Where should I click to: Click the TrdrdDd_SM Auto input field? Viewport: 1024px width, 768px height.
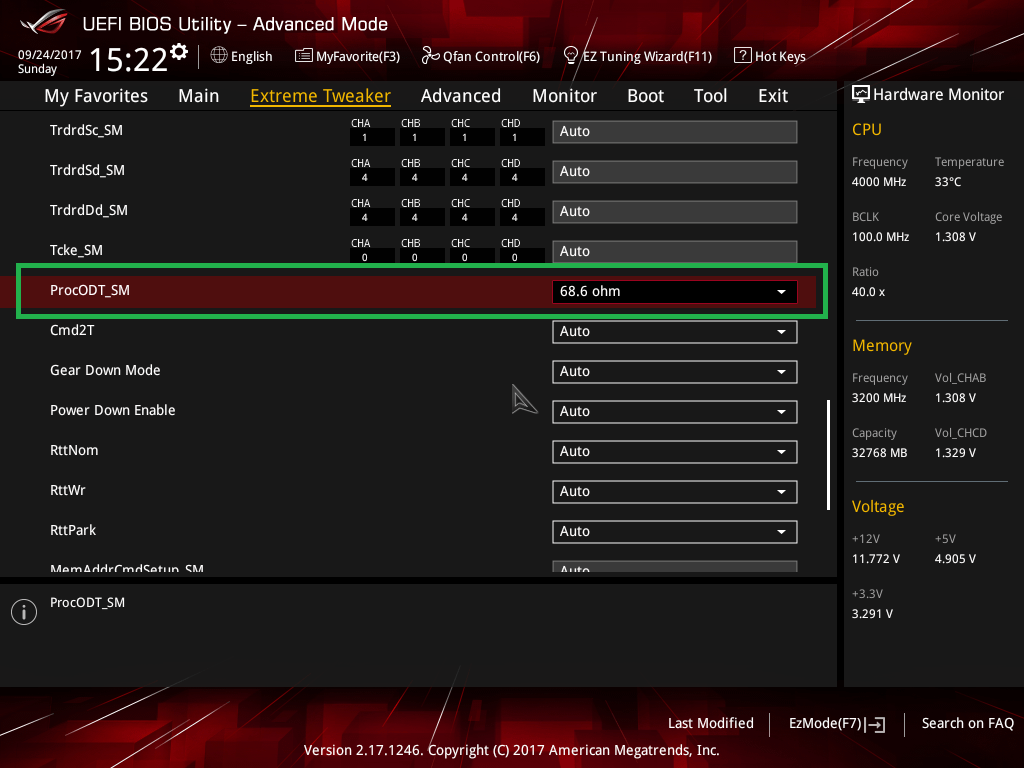[x=675, y=212]
